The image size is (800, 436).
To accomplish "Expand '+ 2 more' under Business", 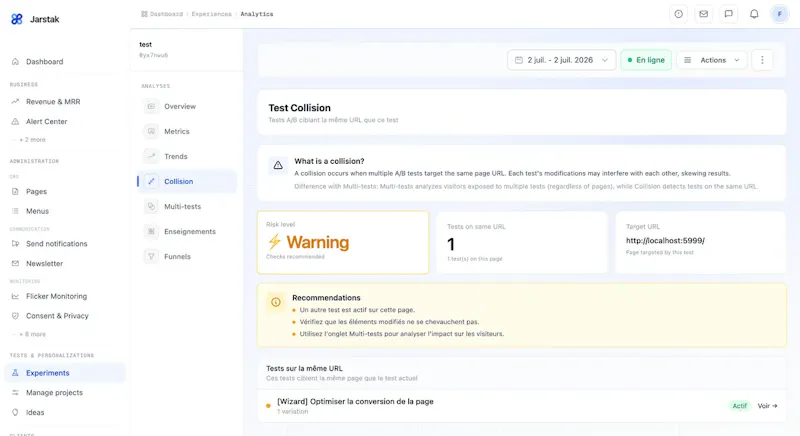I will tap(33, 140).
